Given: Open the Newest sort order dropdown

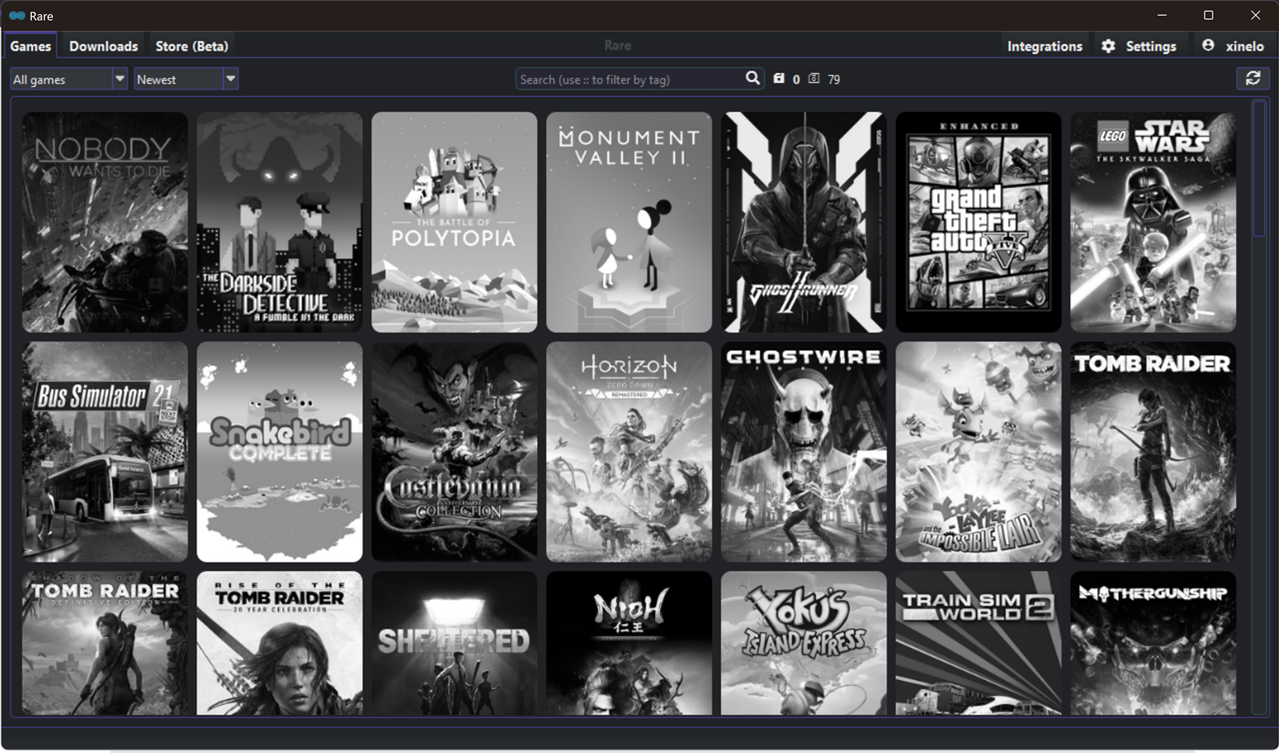Looking at the screenshot, I should (x=186, y=79).
